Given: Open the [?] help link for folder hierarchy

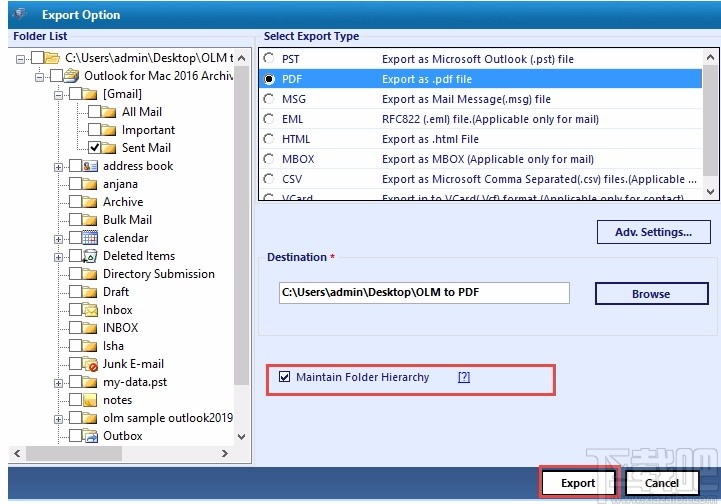Looking at the screenshot, I should coord(464,377).
